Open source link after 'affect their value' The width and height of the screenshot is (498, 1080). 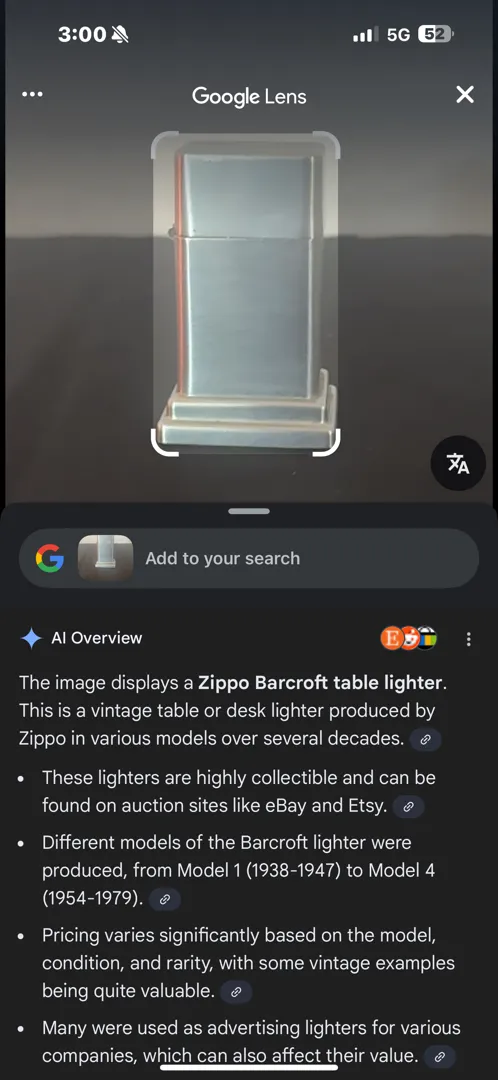tap(439, 1057)
